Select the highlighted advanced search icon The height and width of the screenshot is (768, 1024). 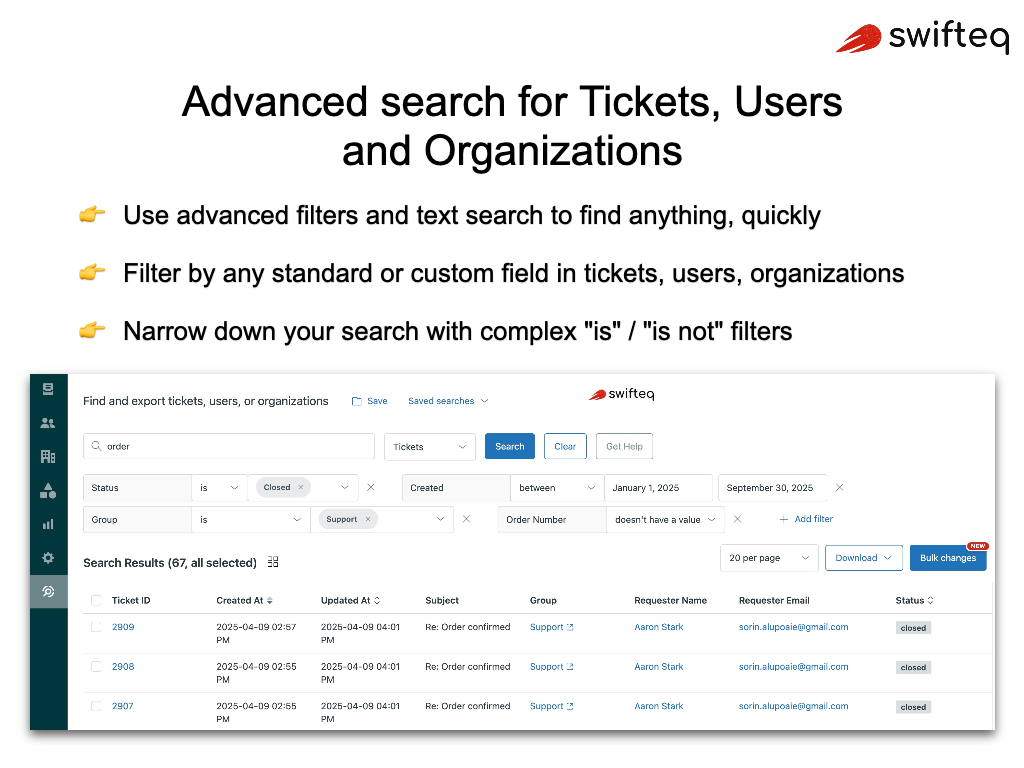click(x=48, y=591)
